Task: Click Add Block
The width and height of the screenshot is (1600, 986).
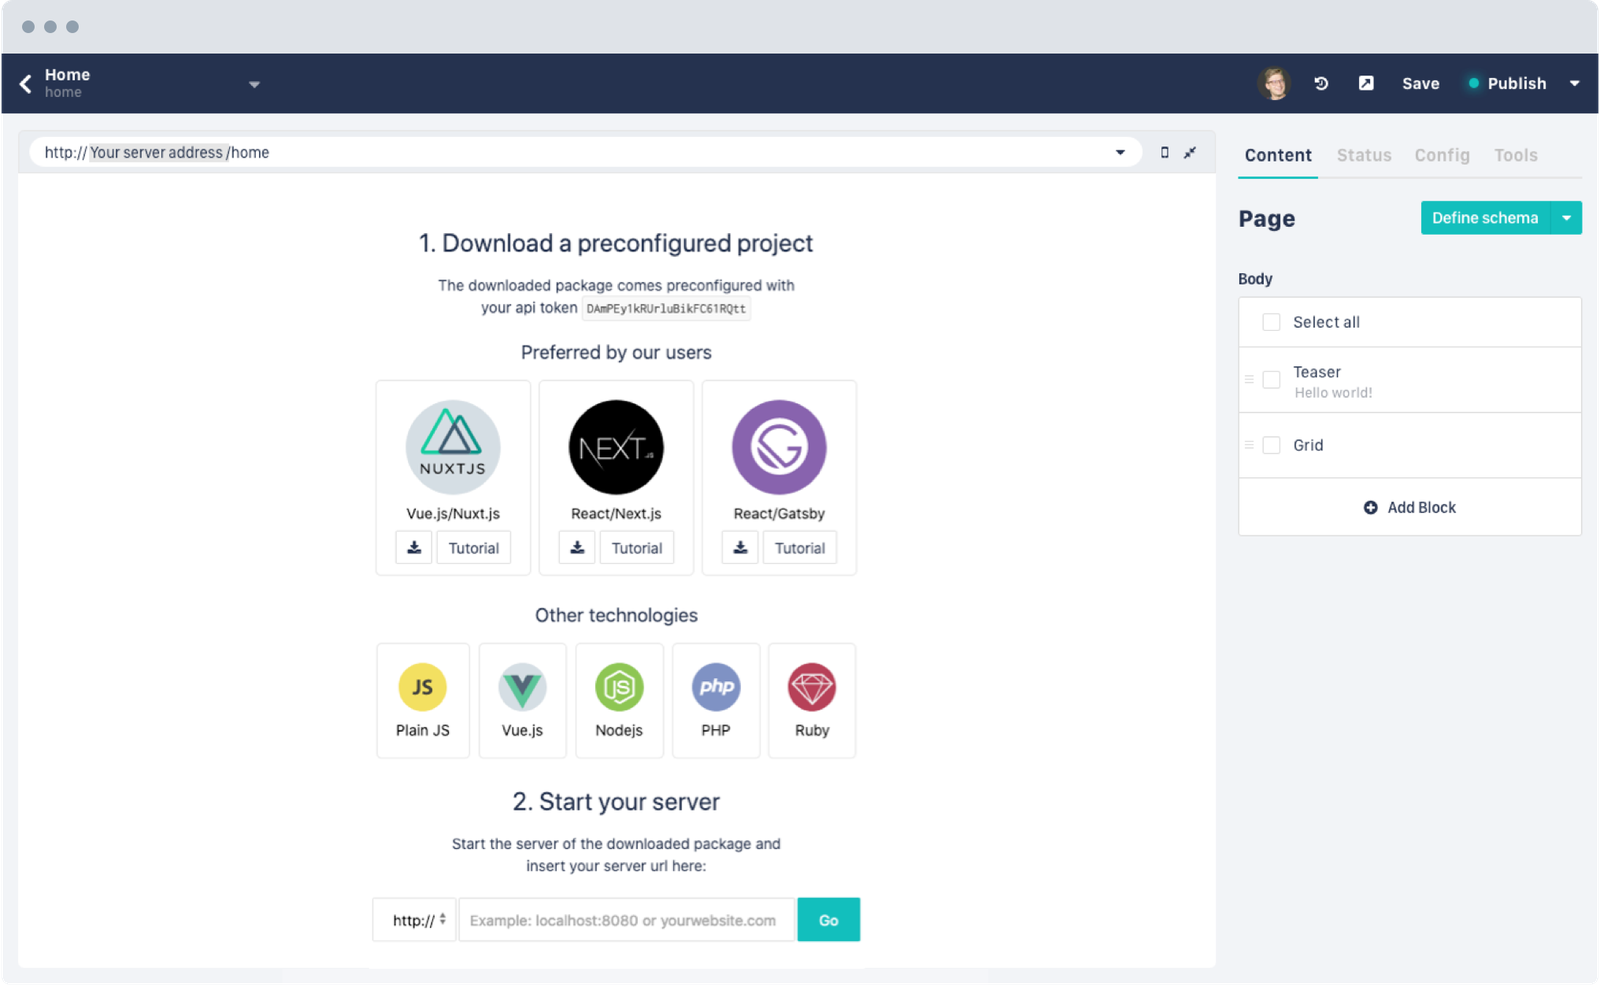Action: click(1410, 507)
